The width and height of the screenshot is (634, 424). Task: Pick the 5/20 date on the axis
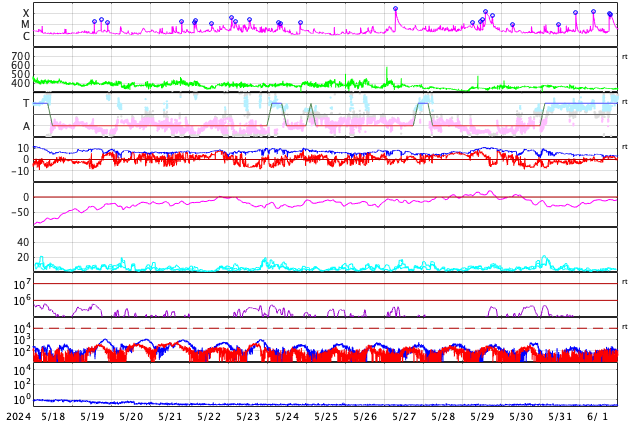point(131,417)
